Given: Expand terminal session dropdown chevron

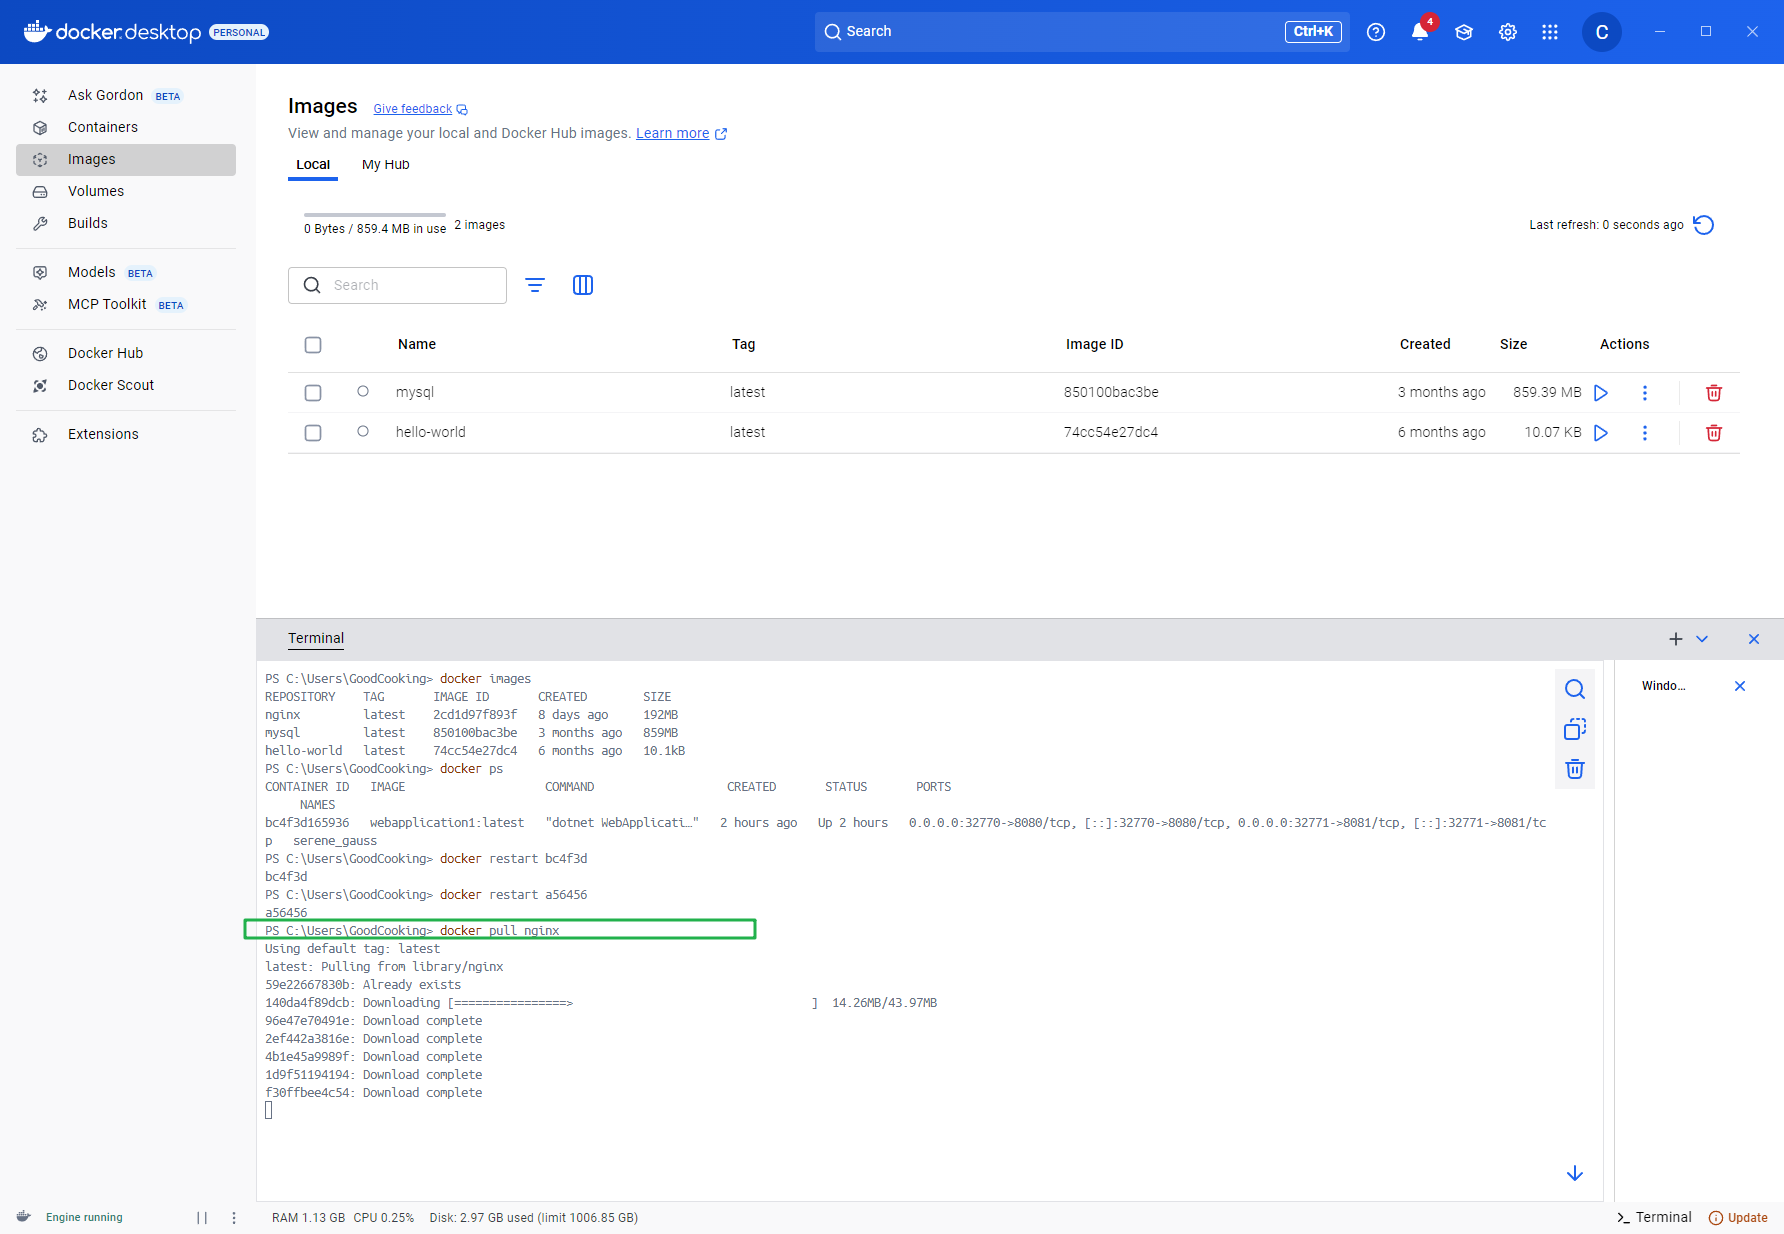Looking at the screenshot, I should 1702,639.
